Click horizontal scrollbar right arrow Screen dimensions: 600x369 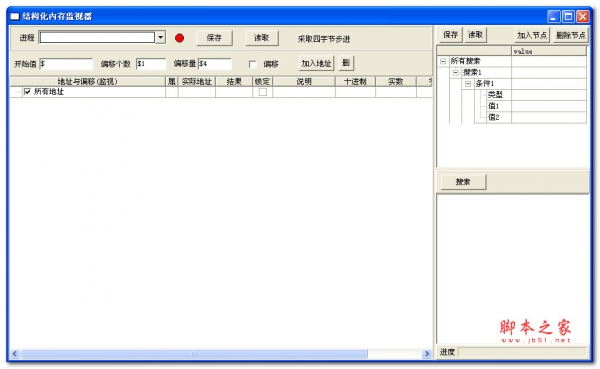coord(427,354)
